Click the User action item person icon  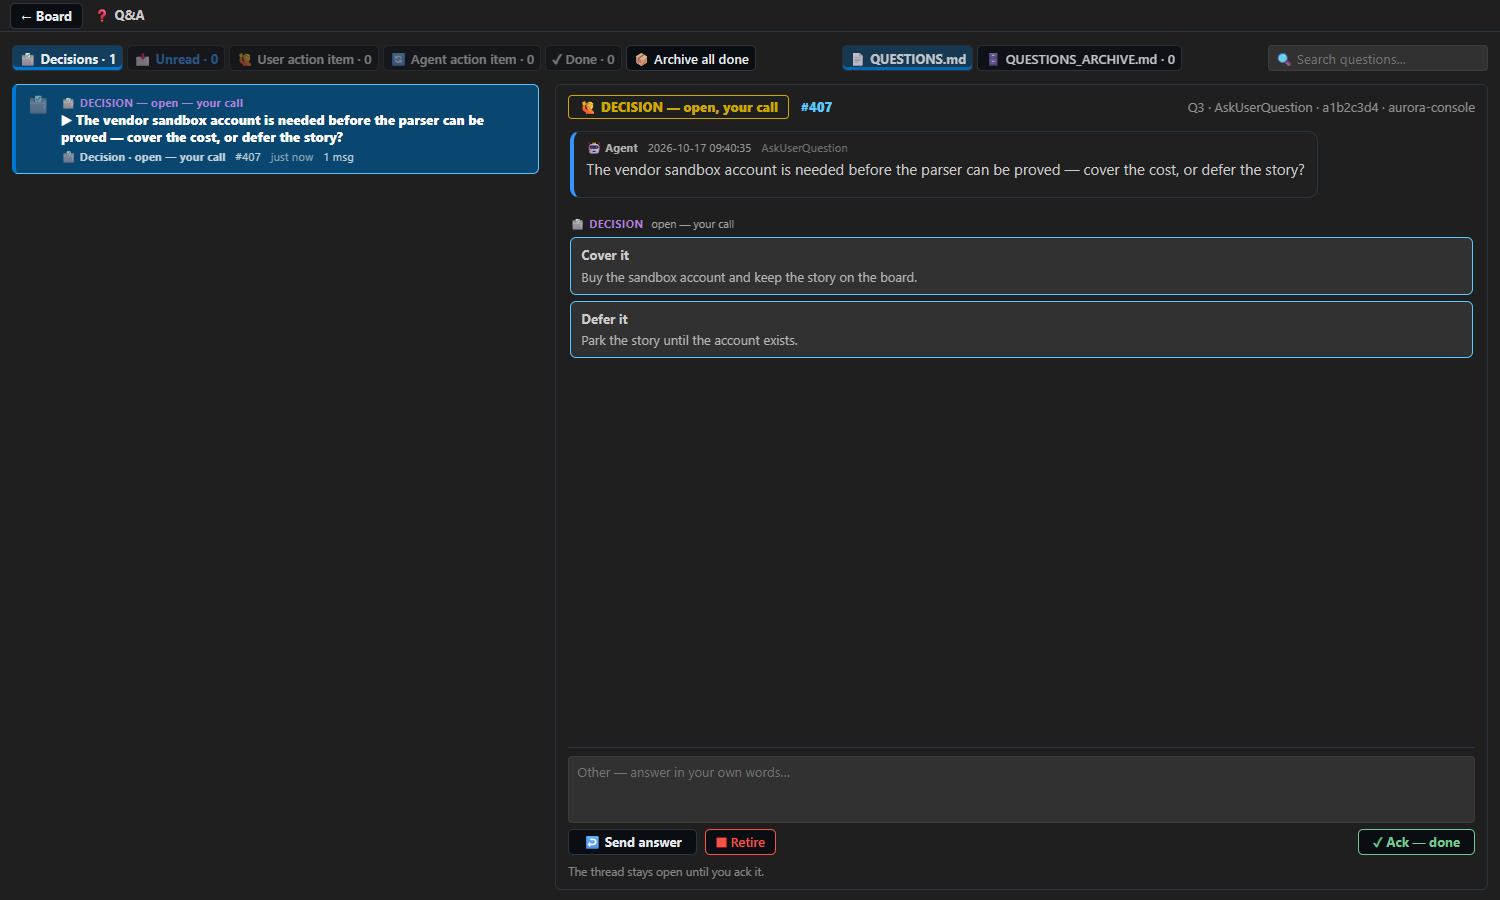[245, 59]
